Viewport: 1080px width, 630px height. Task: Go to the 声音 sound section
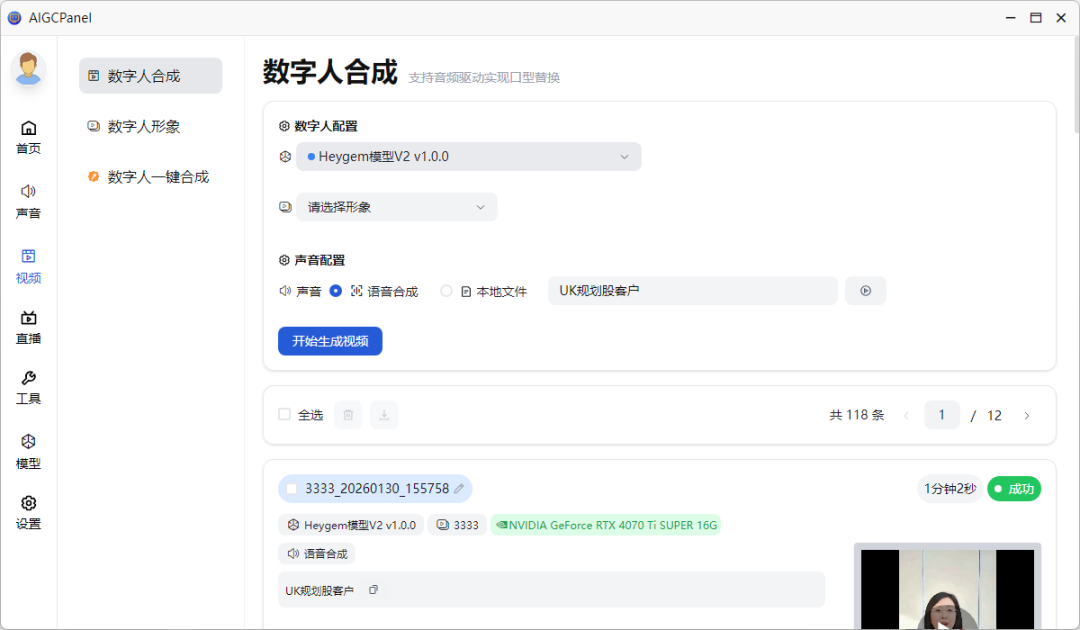click(29, 201)
